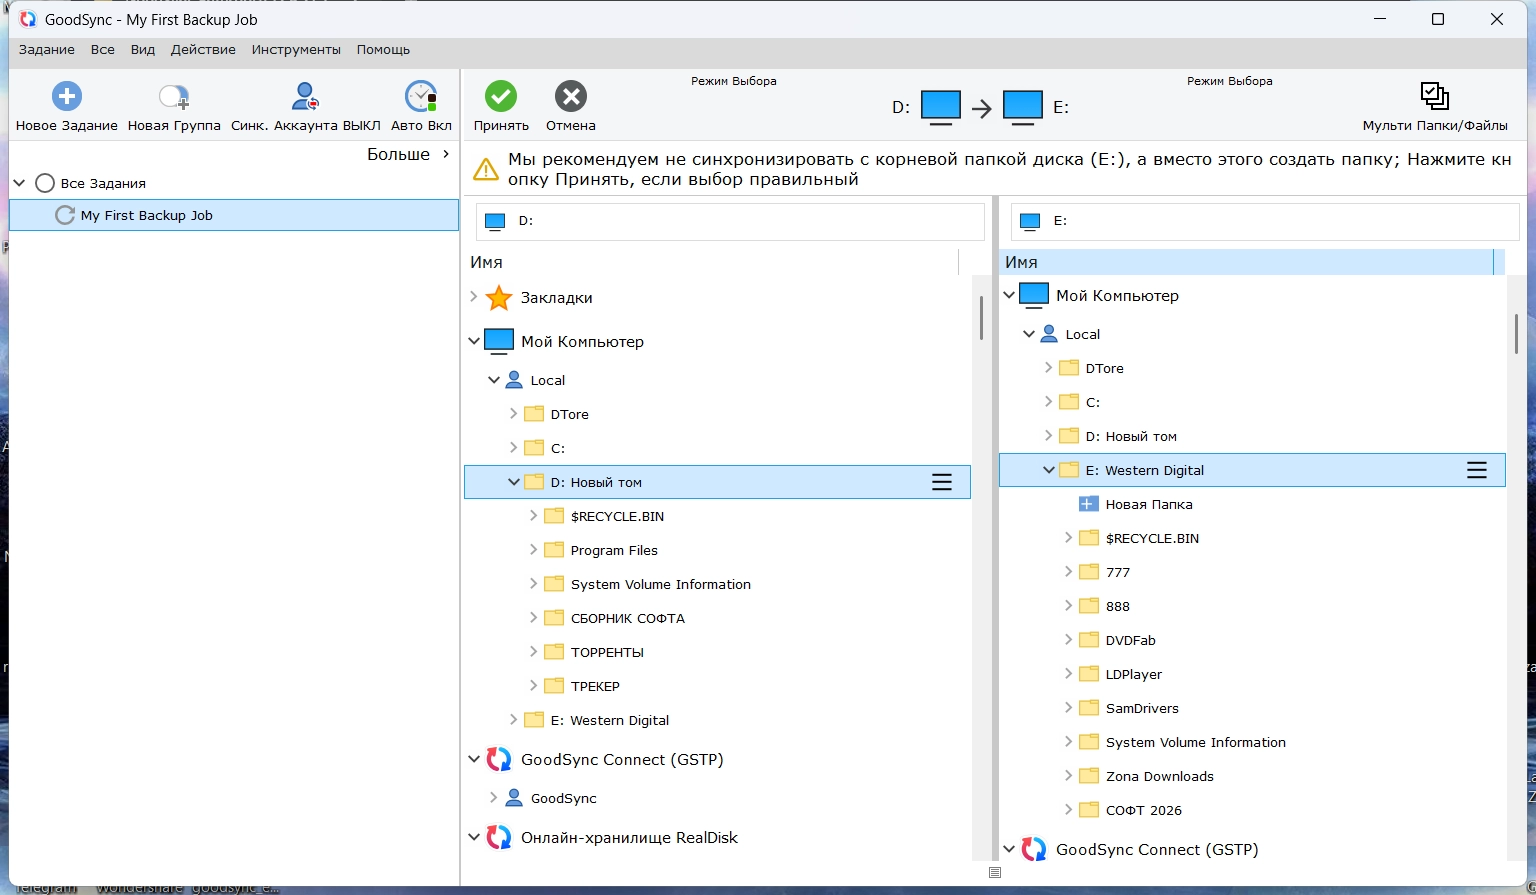Click the sync icon of My First Backup Job
This screenshot has height=895, width=1536.
(65, 215)
